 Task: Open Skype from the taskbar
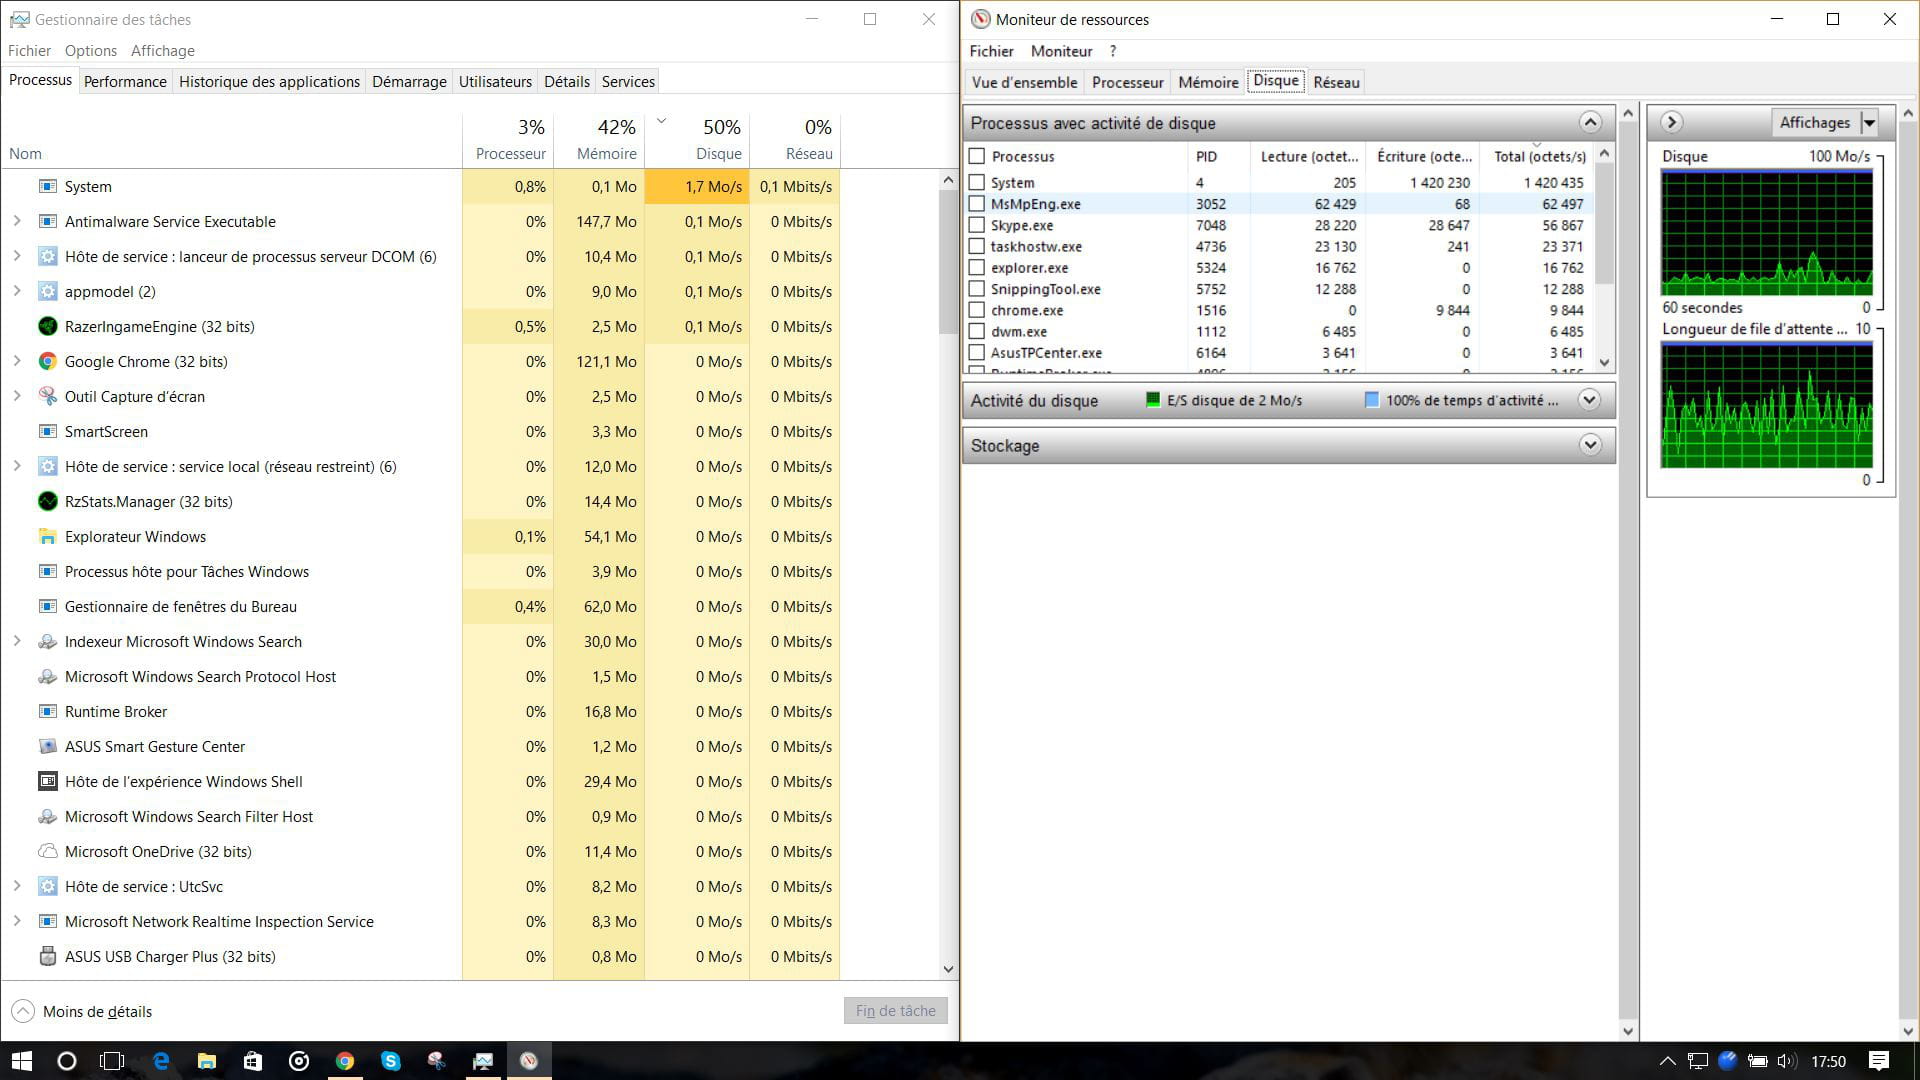click(x=391, y=1061)
